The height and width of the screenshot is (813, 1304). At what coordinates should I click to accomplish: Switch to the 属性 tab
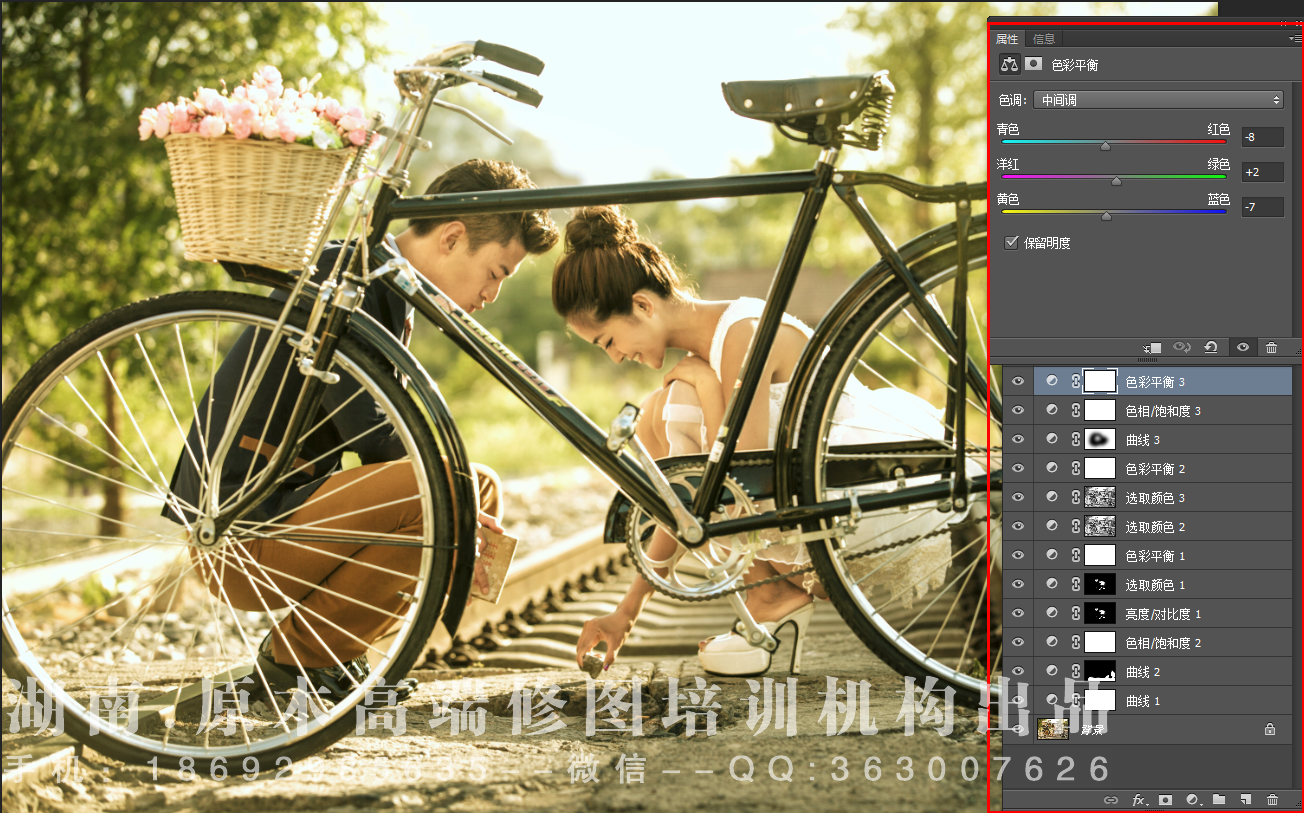tap(1007, 39)
